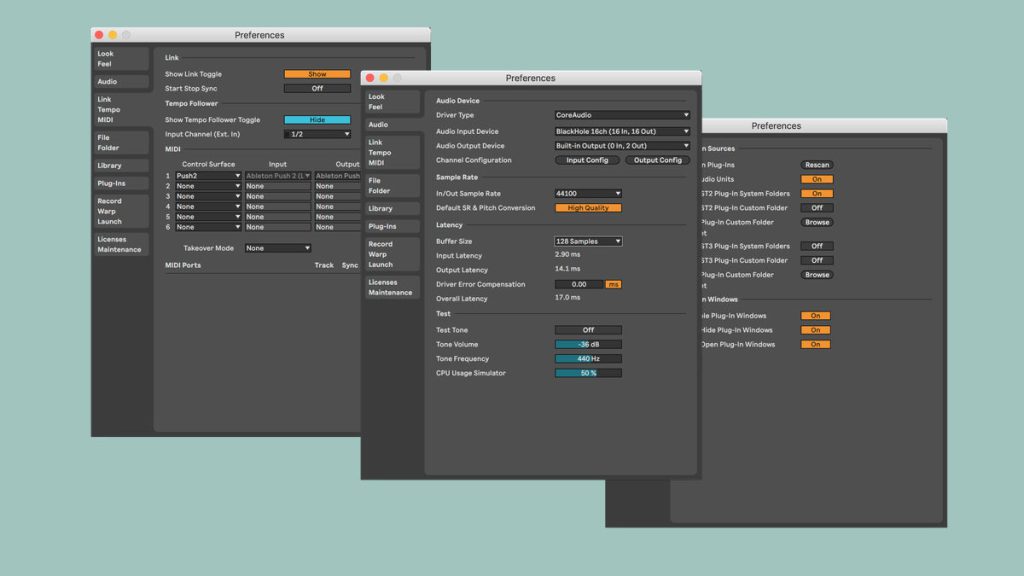The height and width of the screenshot is (576, 1024).
Task: Enable VST3 Plug-In System Folders
Action: [815, 246]
